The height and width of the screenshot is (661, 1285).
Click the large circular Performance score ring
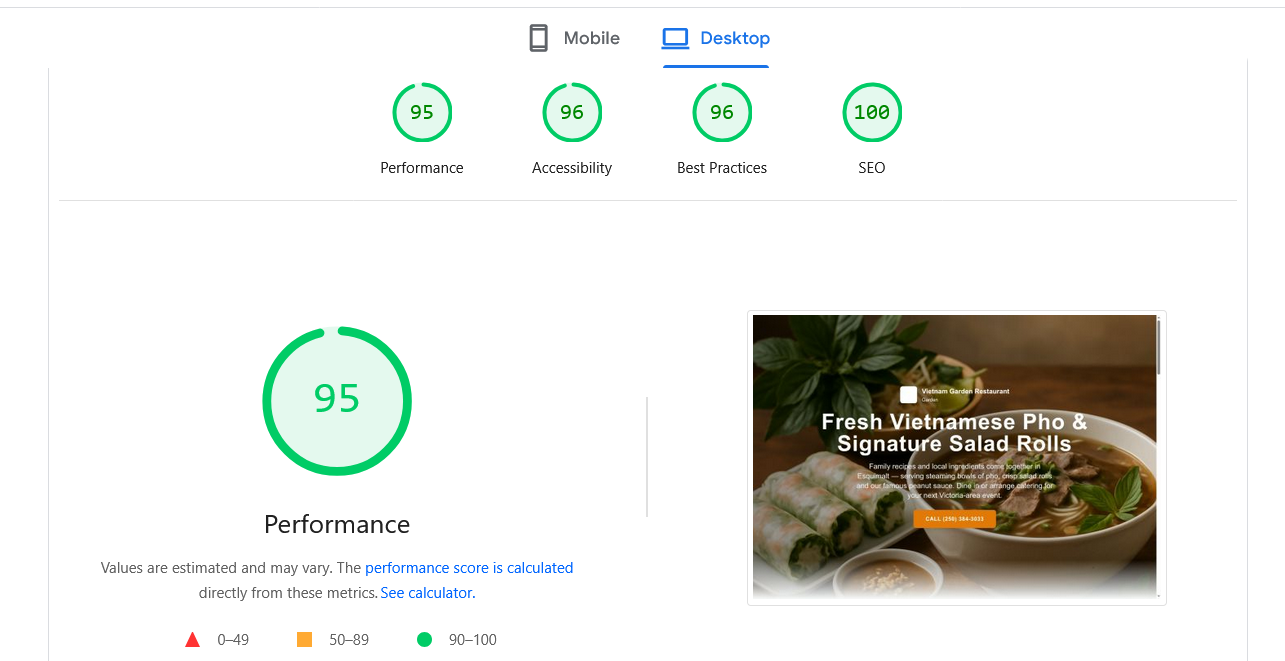click(x=337, y=400)
